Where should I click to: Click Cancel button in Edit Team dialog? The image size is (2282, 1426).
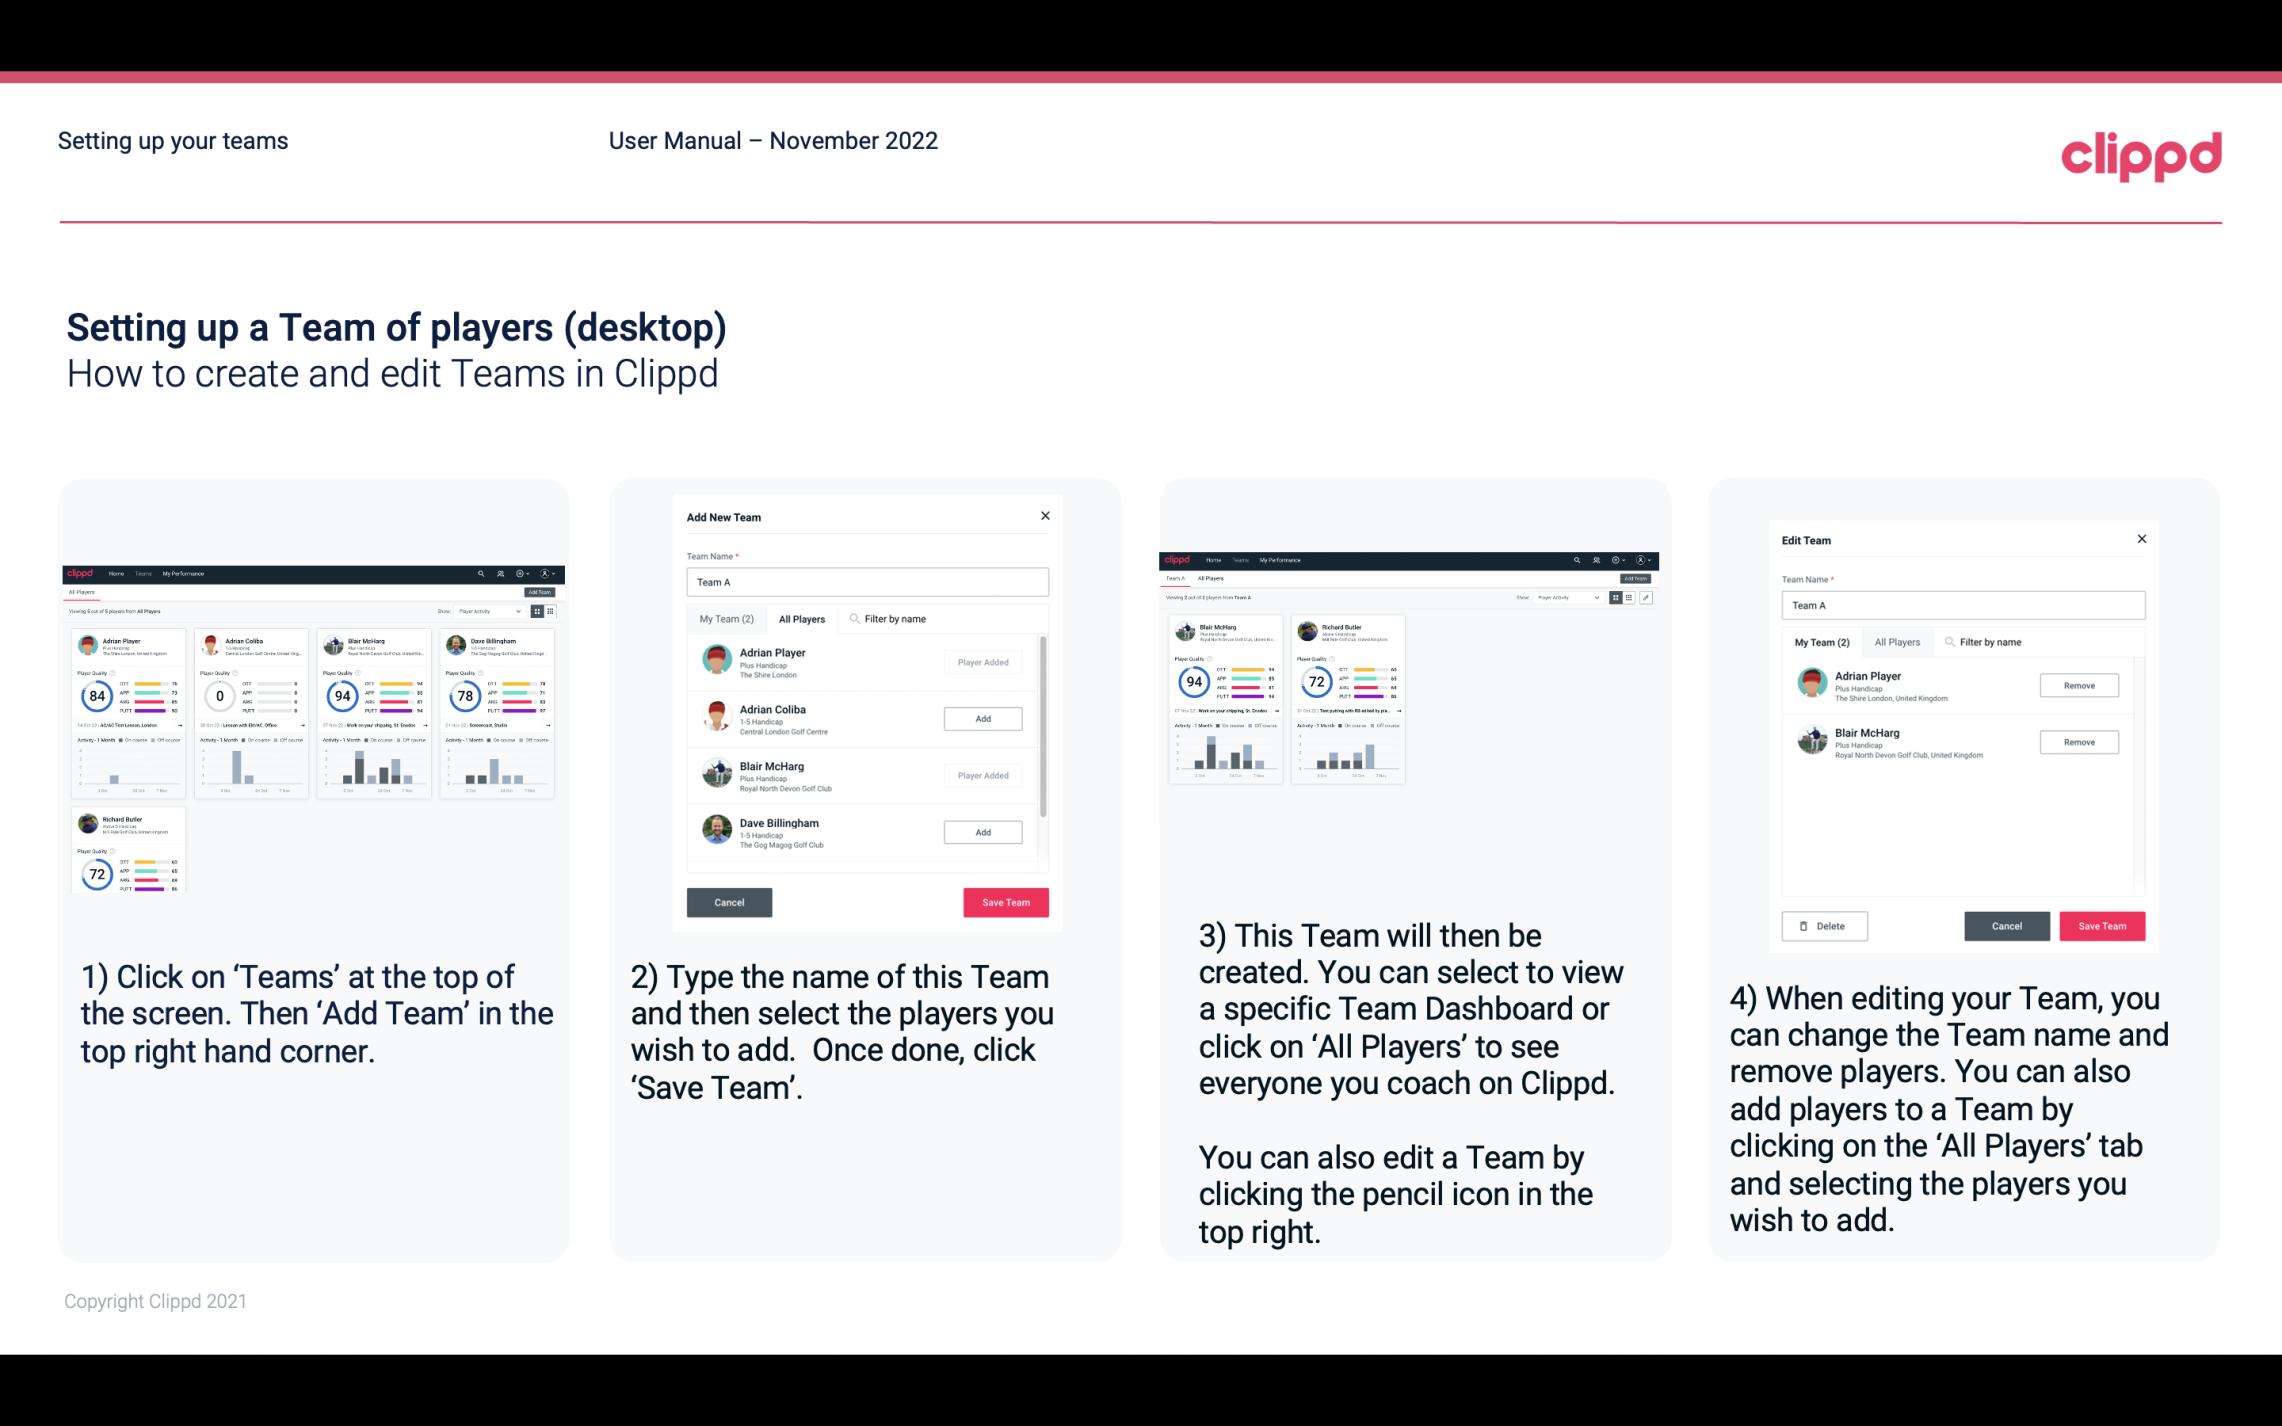coord(2006,925)
